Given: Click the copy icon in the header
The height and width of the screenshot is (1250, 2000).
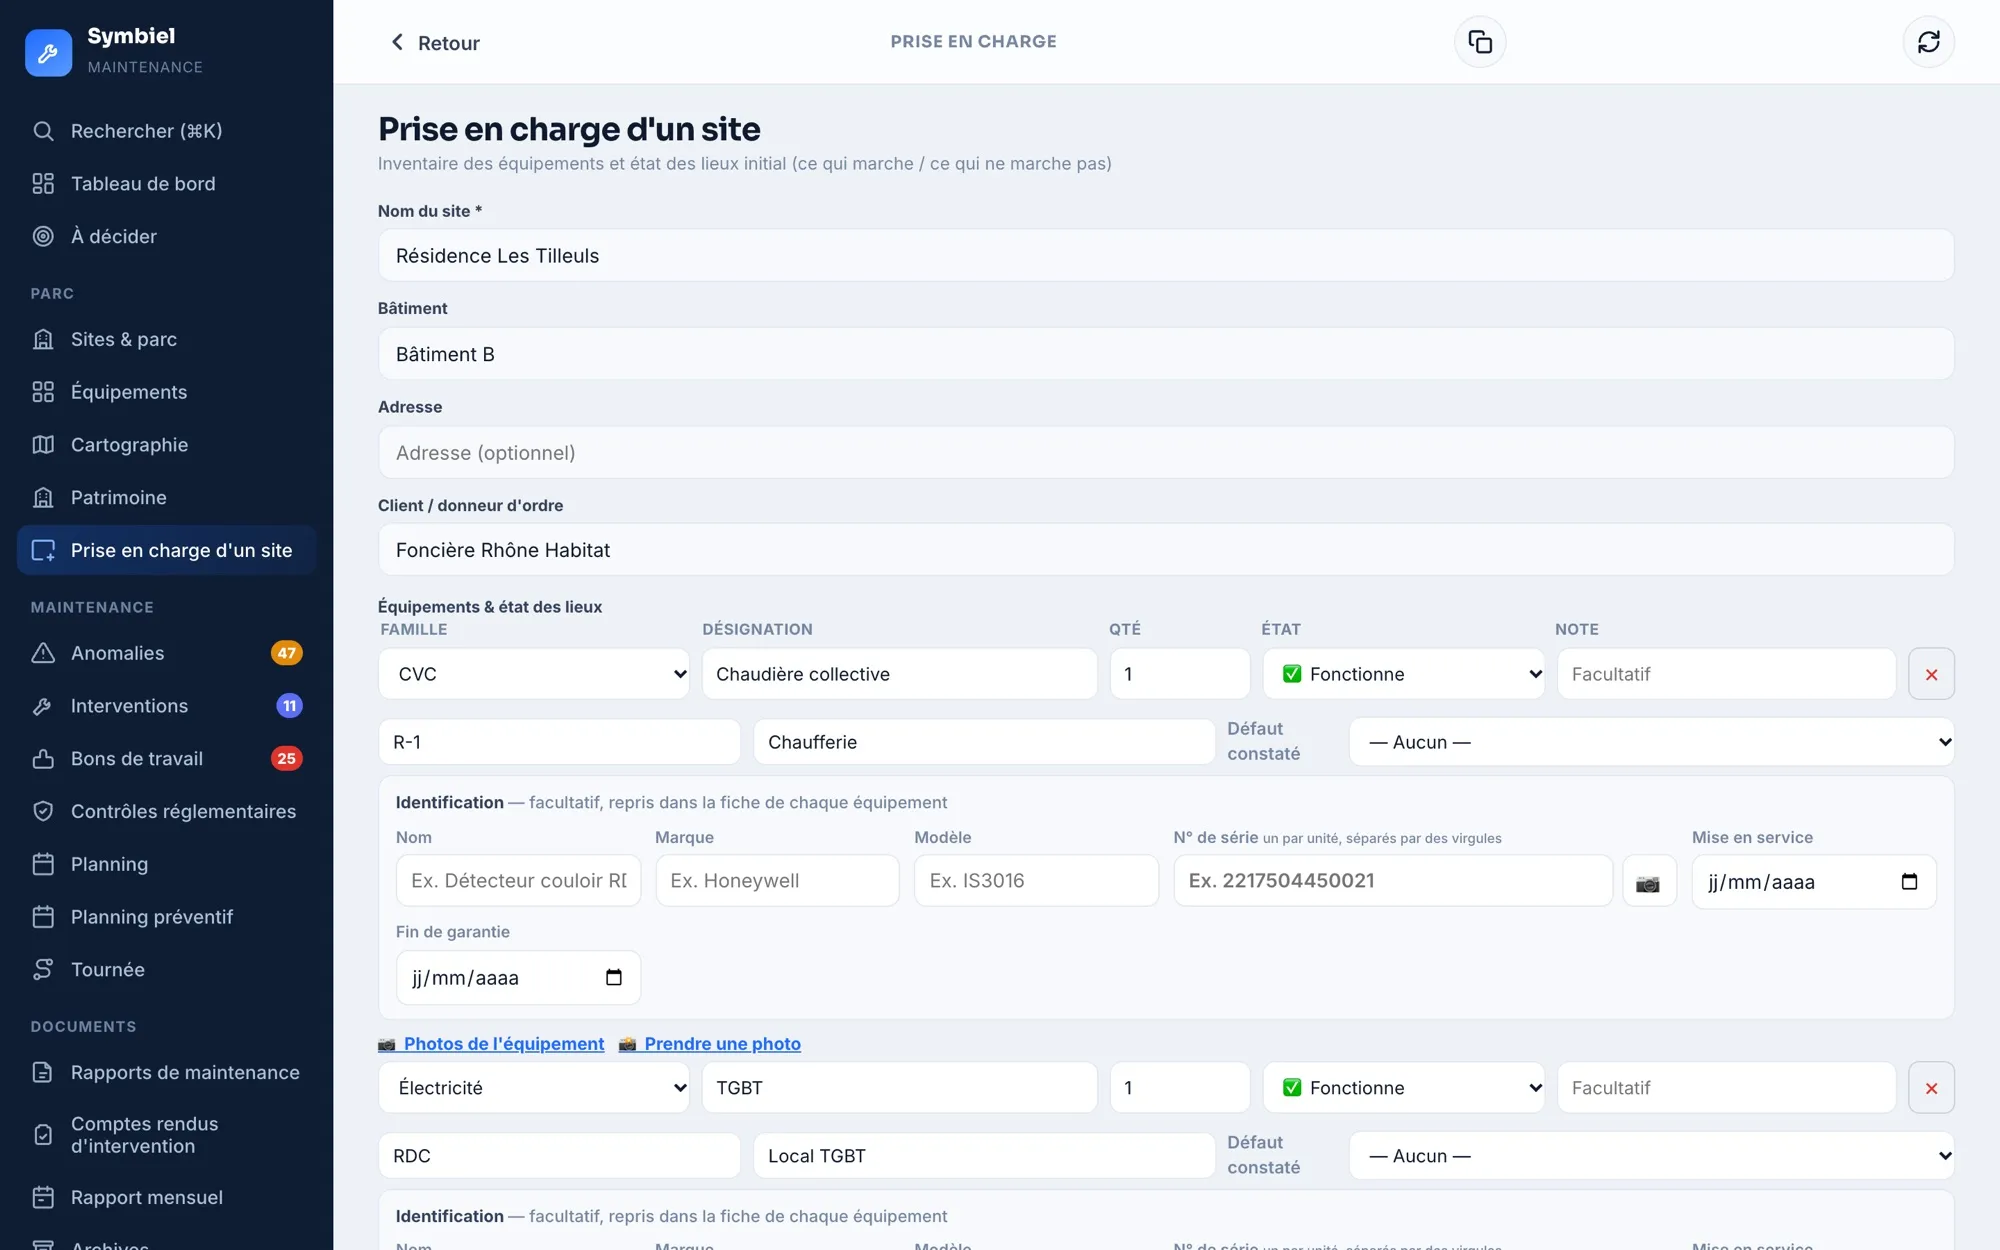Looking at the screenshot, I should (1480, 42).
